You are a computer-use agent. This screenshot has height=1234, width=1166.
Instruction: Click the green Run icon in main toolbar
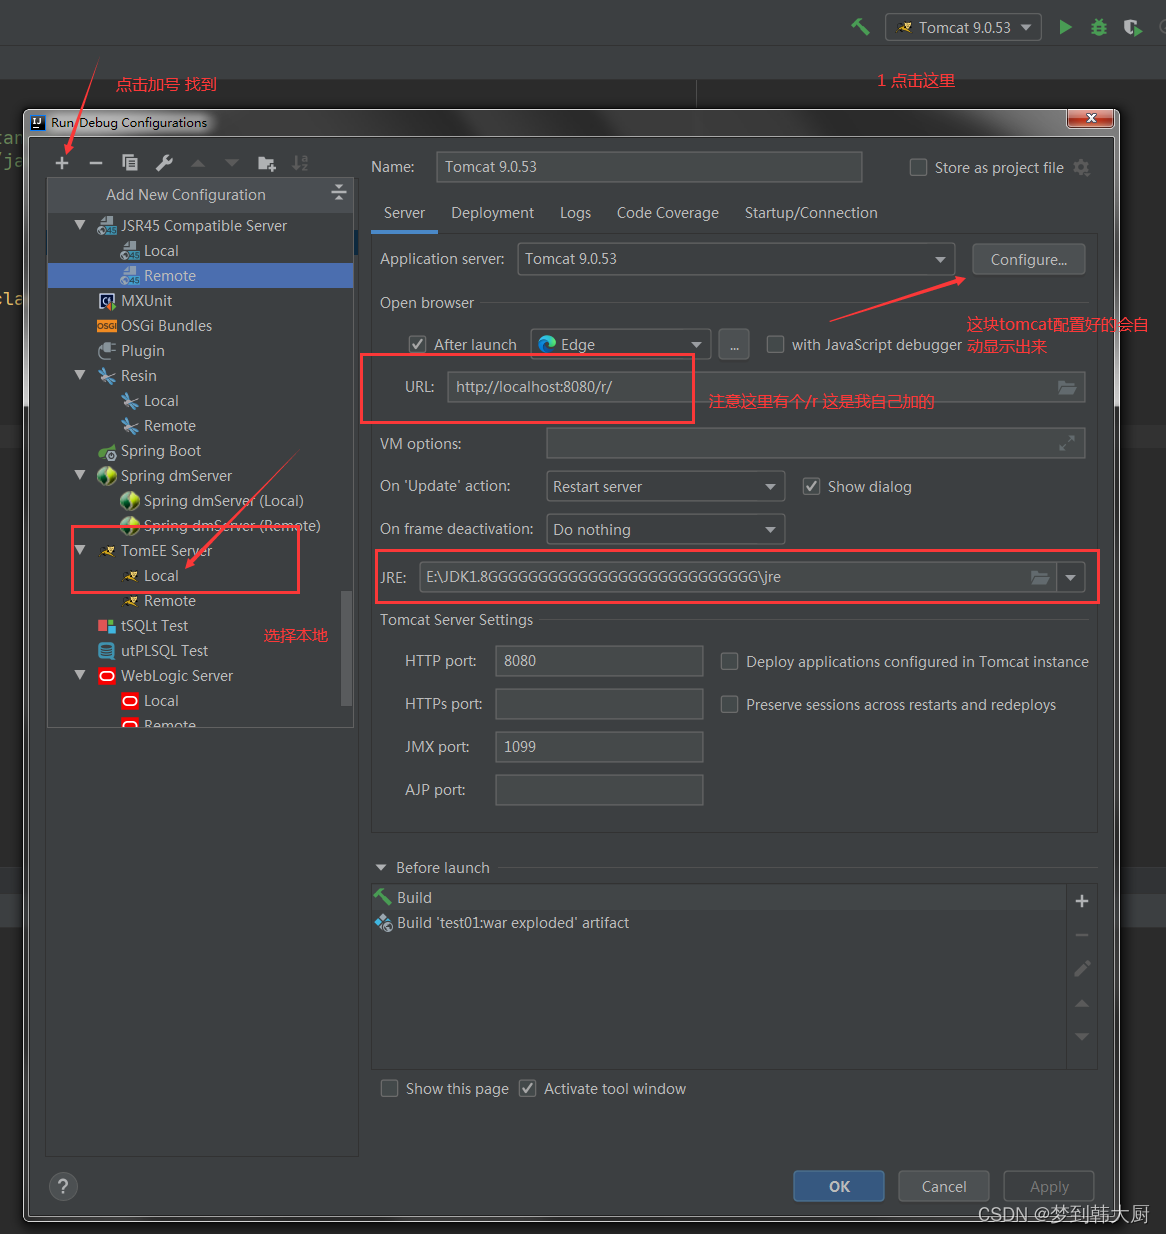(1066, 27)
